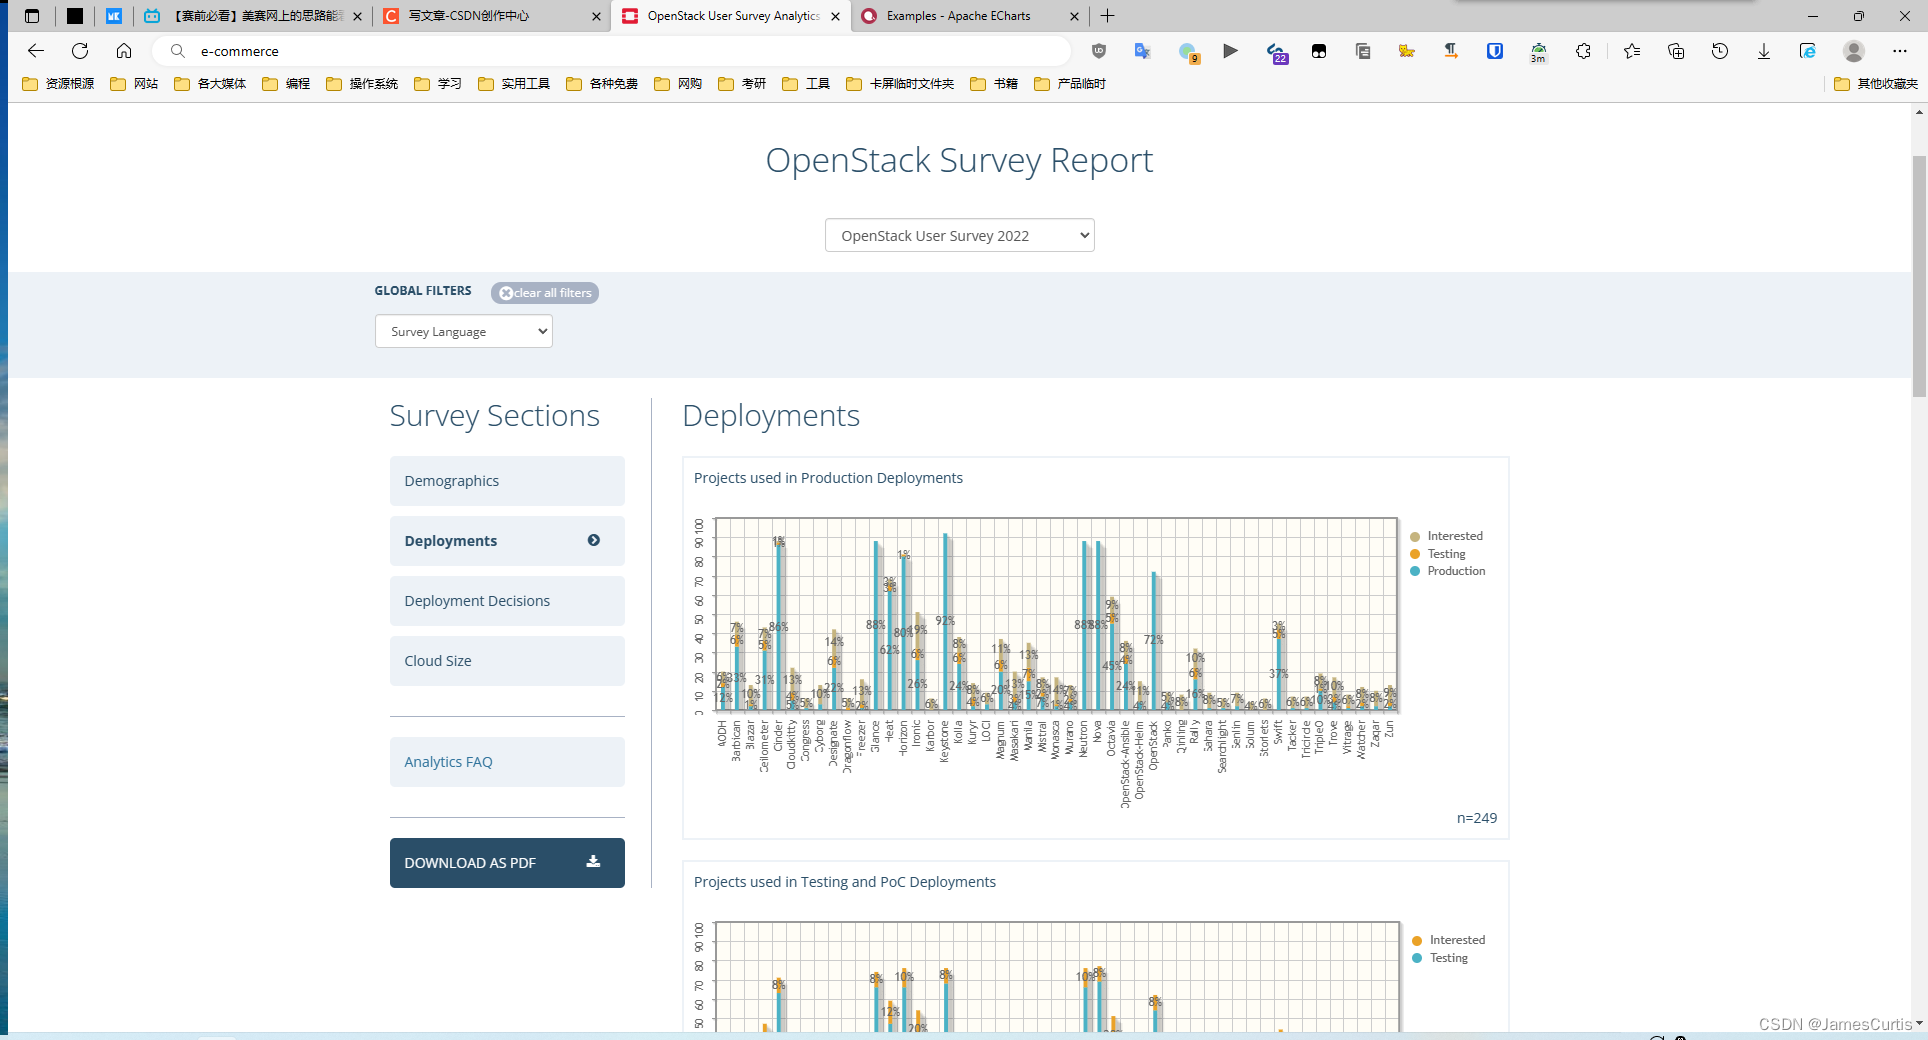This screenshot has width=1928, height=1040.
Task: Open the Survey Language filter dropdown
Action: pyautogui.click(x=463, y=331)
